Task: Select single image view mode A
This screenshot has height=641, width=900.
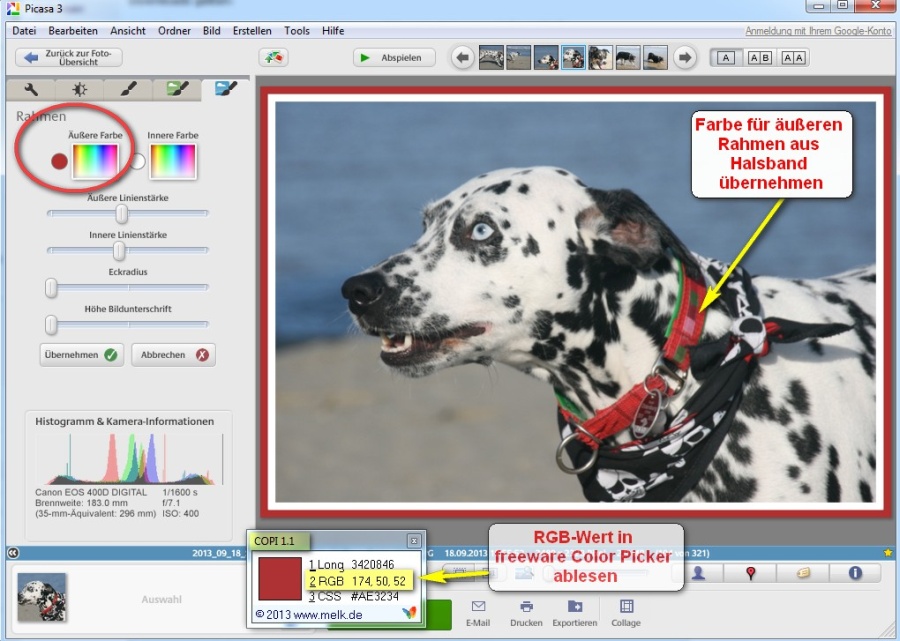Action: click(726, 57)
